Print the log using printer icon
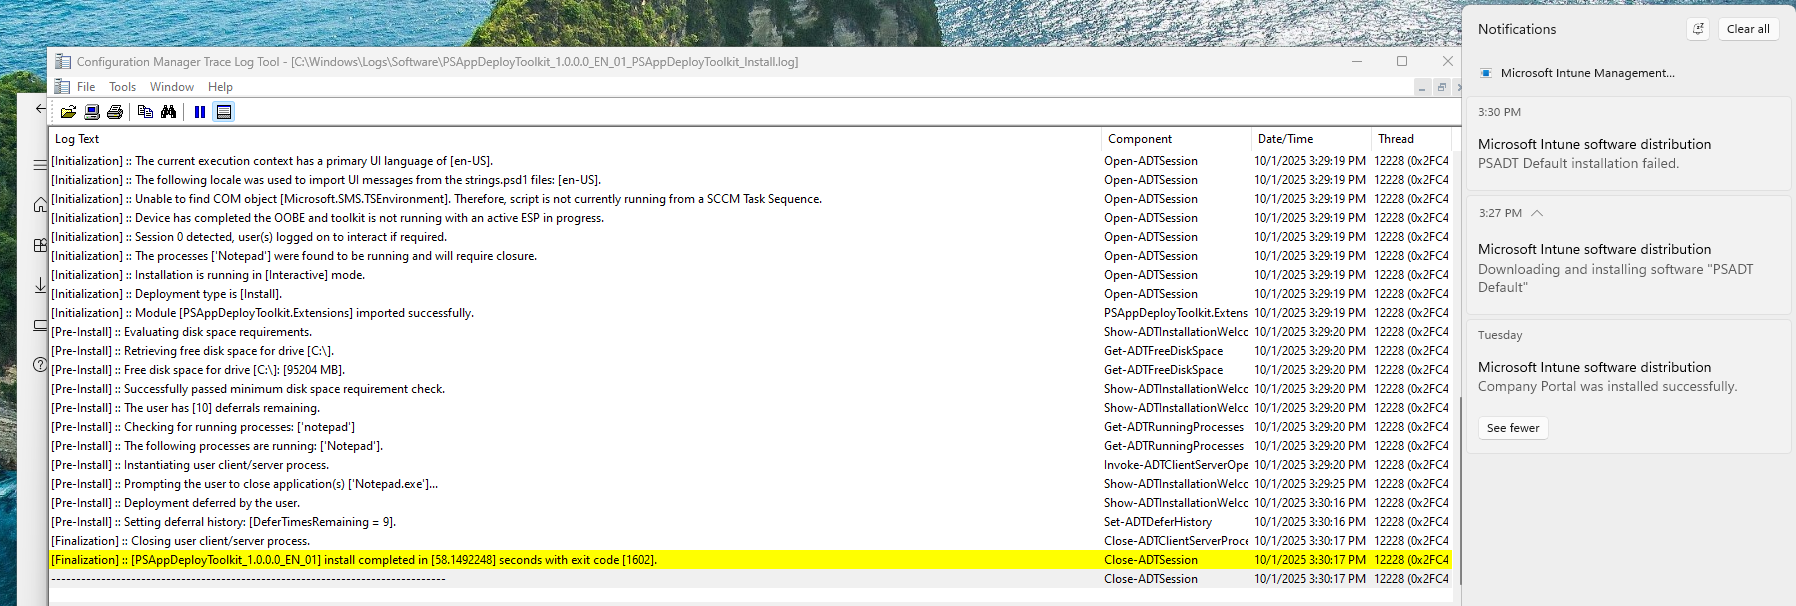The image size is (1796, 606). click(115, 112)
